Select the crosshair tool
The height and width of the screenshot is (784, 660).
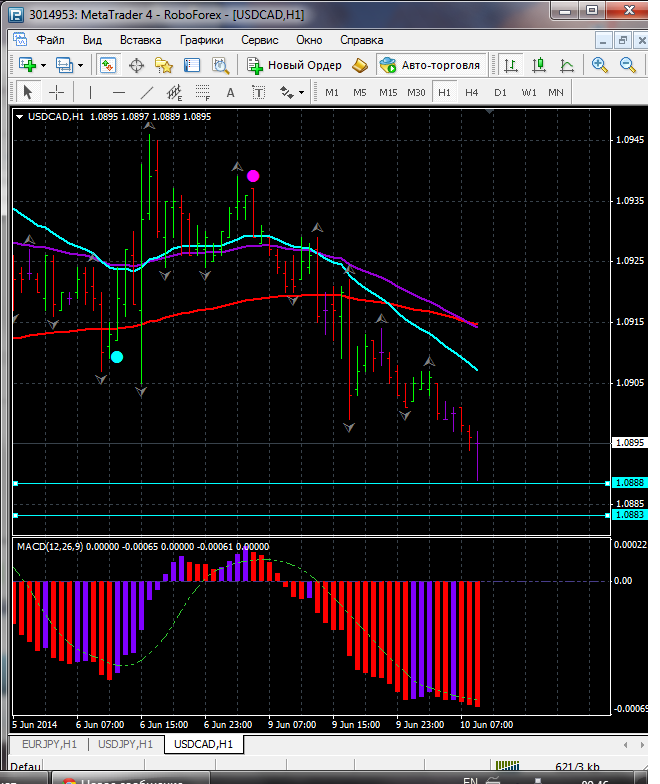[x=57, y=92]
